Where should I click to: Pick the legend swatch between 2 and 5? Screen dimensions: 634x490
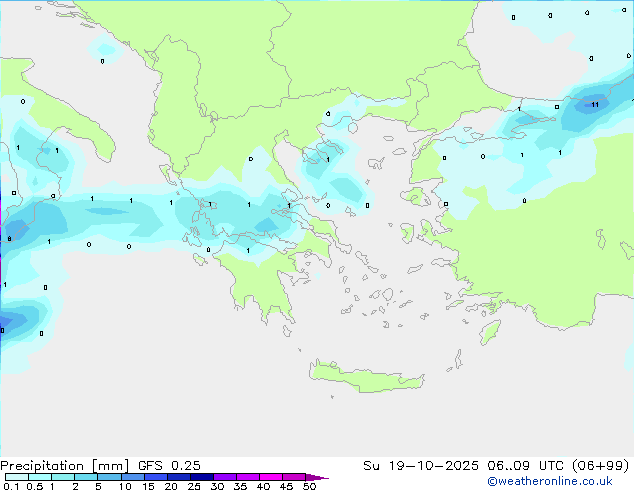coord(86,477)
